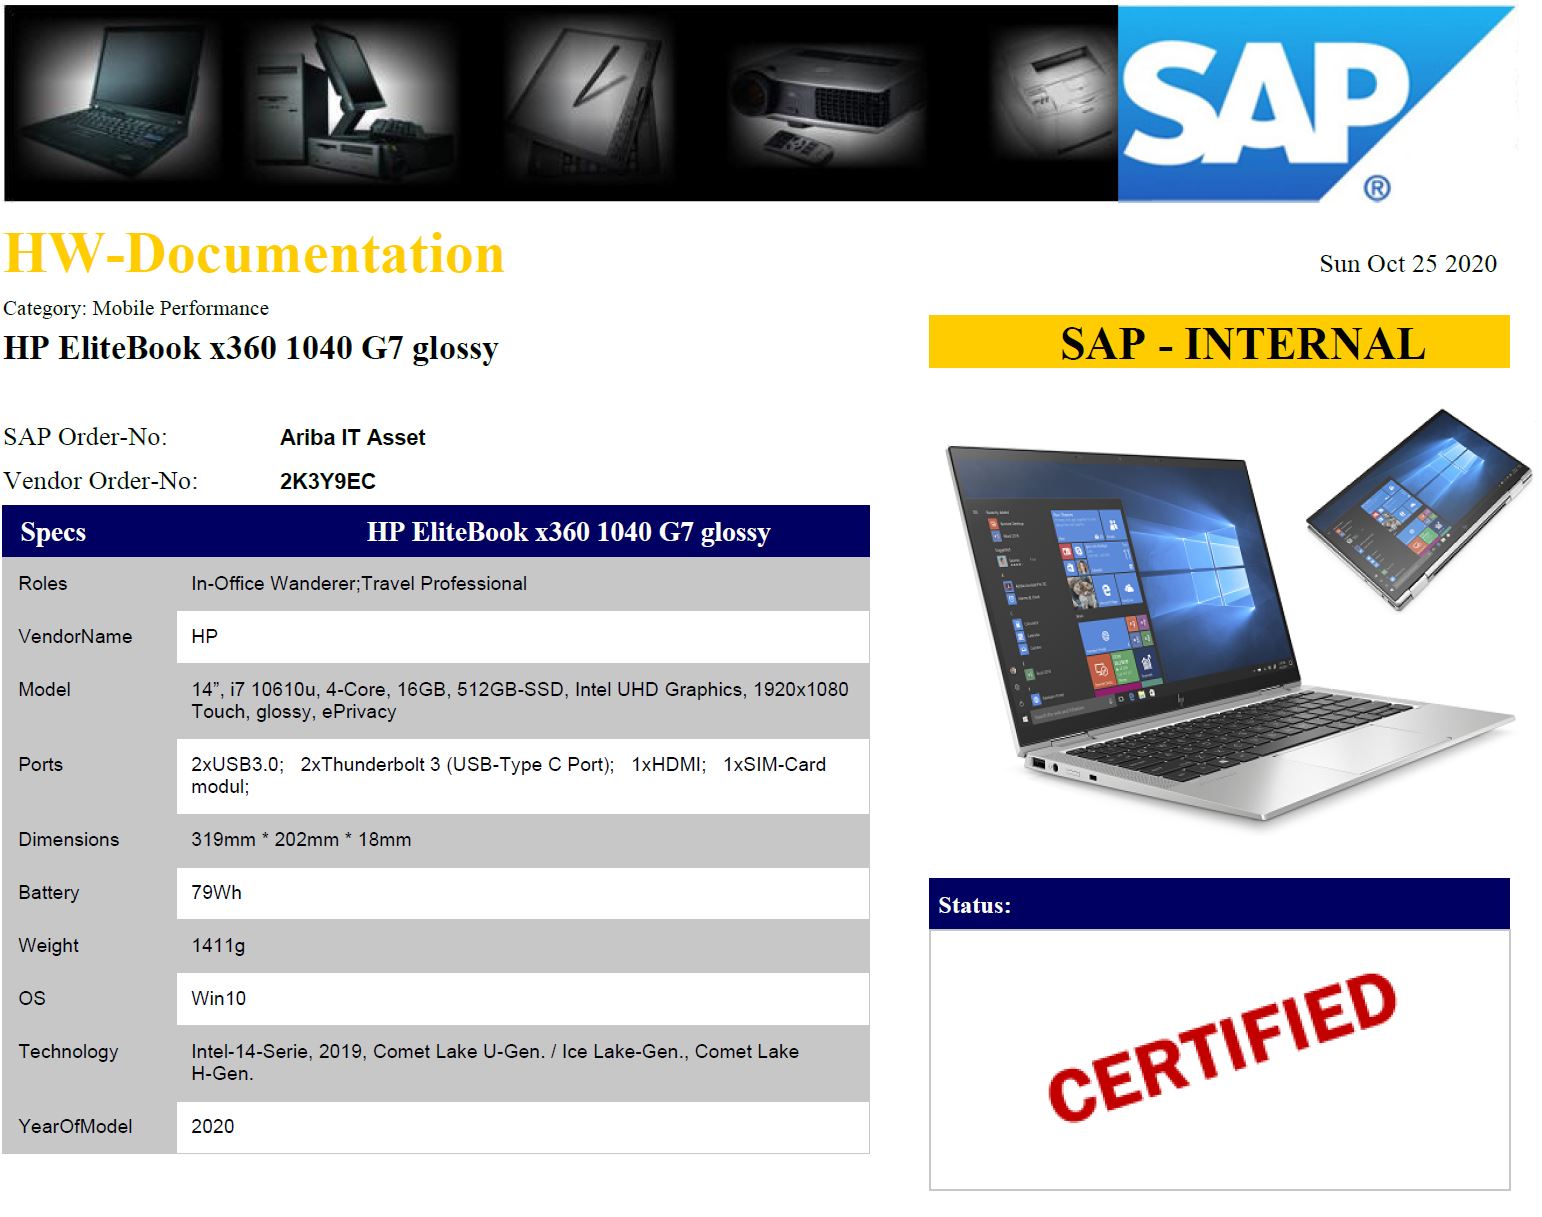The image size is (1542, 1217).
Task: Click the OS row label
Action: [32, 998]
